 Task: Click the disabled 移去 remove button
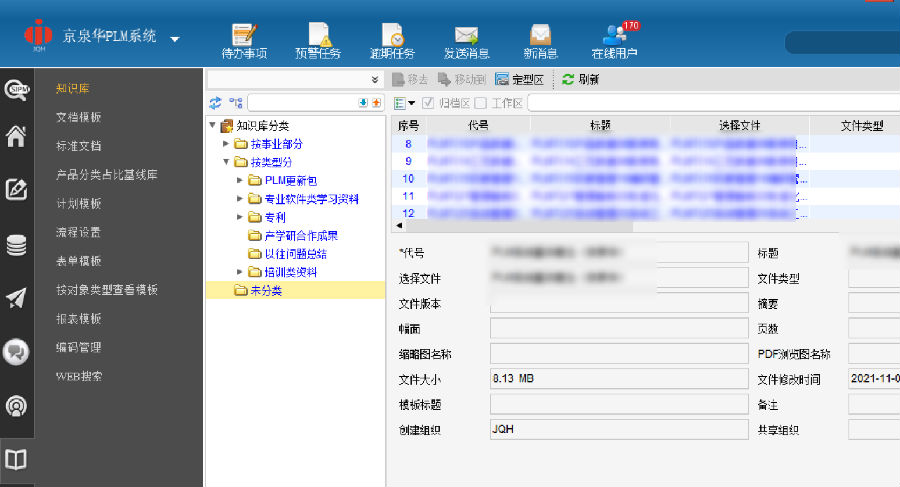coord(410,79)
